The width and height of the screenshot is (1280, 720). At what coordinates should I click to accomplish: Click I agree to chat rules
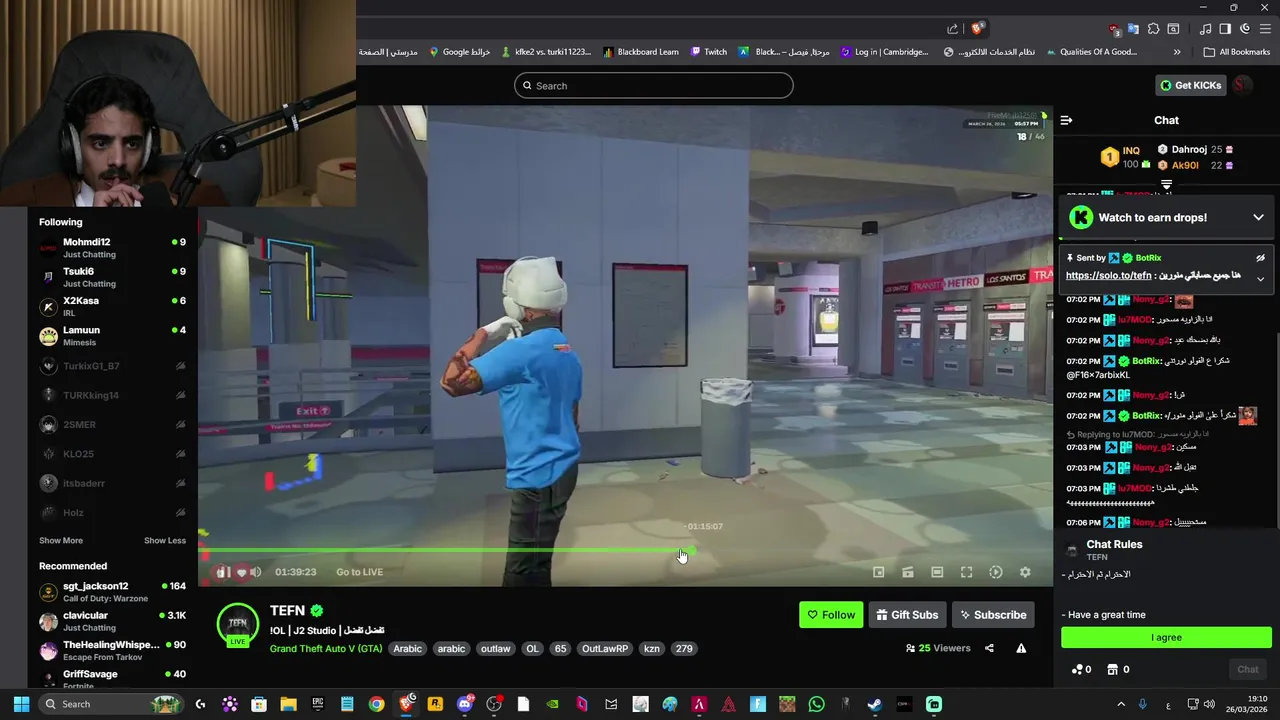(x=1166, y=637)
